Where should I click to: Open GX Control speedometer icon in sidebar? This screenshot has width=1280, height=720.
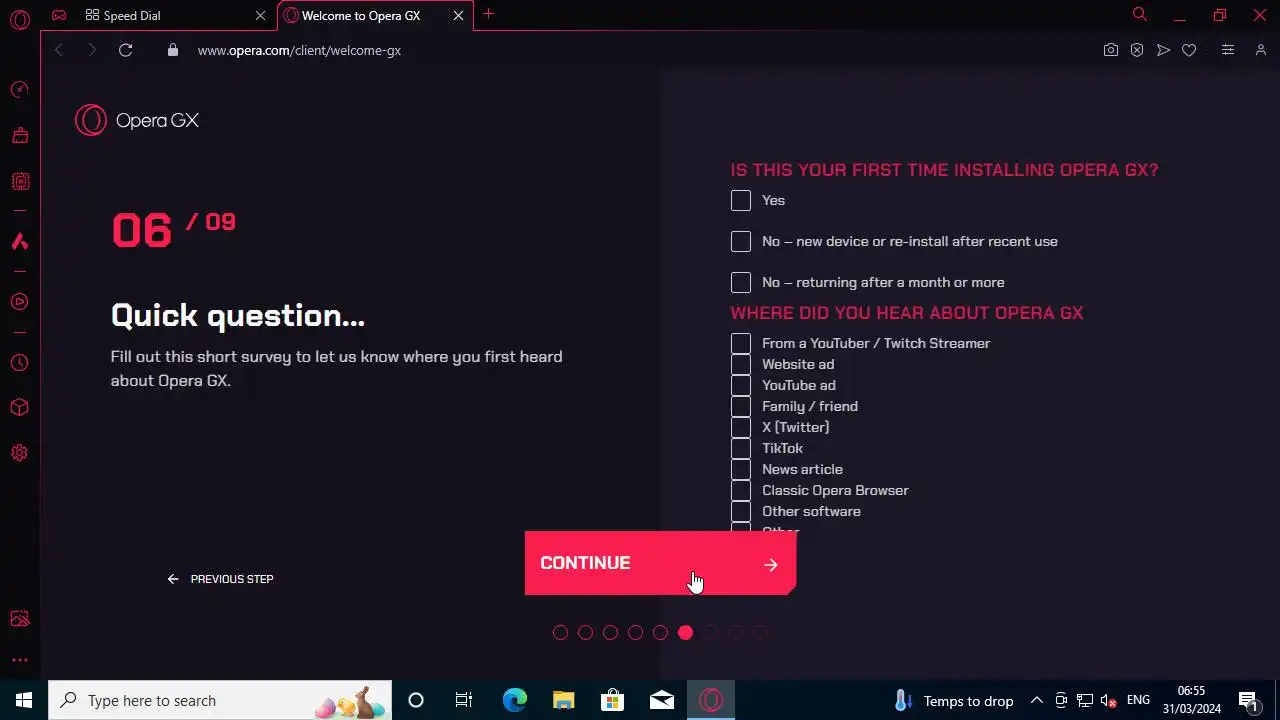[19, 90]
